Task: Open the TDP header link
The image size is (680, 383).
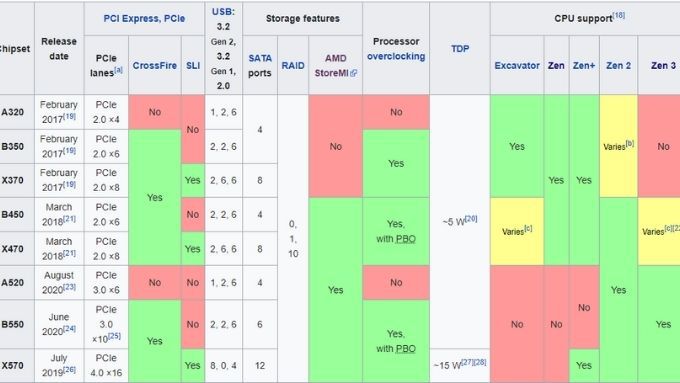Action: [460, 49]
